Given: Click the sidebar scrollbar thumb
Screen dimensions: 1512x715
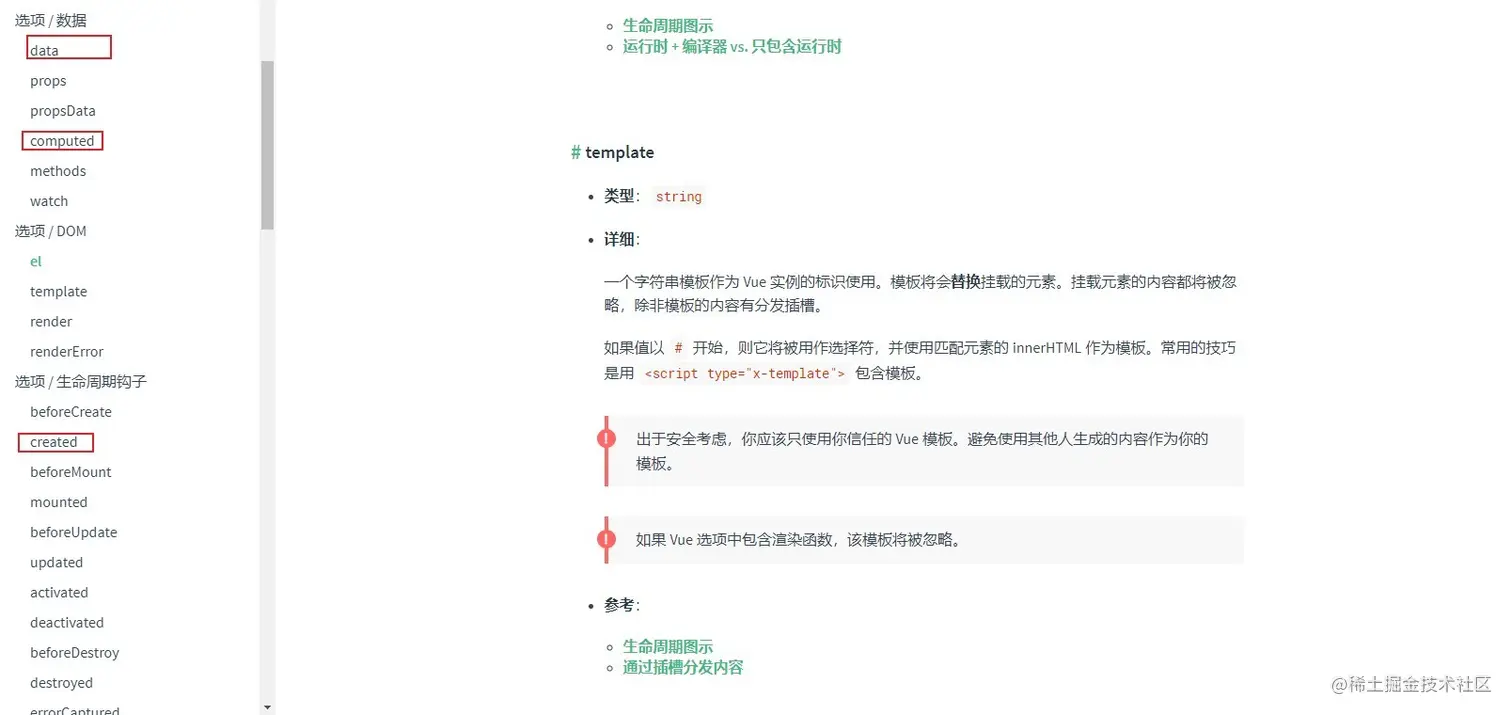Looking at the screenshot, I should click(x=267, y=145).
